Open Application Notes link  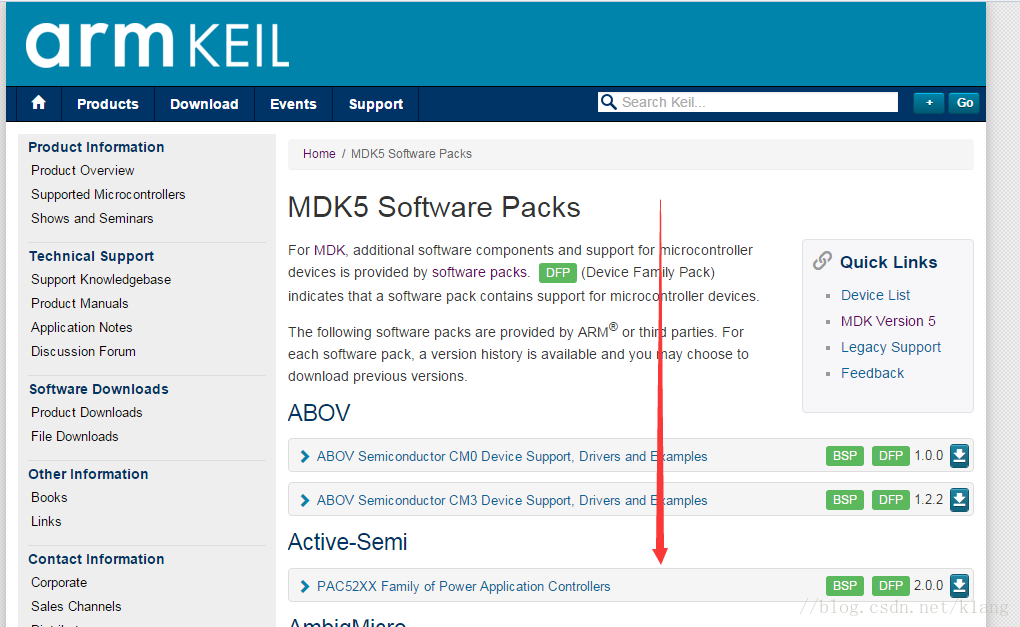[81, 327]
